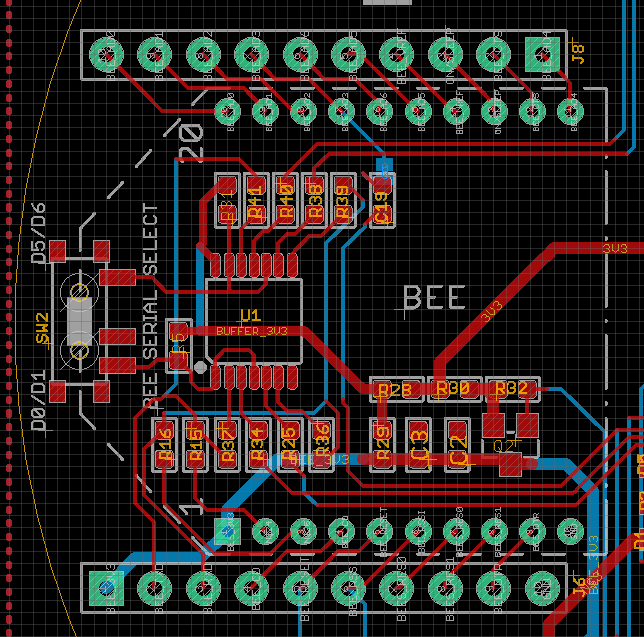This screenshot has height=637, width=644.
Task: Select resistor R40 footprint
Action: click(x=285, y=200)
